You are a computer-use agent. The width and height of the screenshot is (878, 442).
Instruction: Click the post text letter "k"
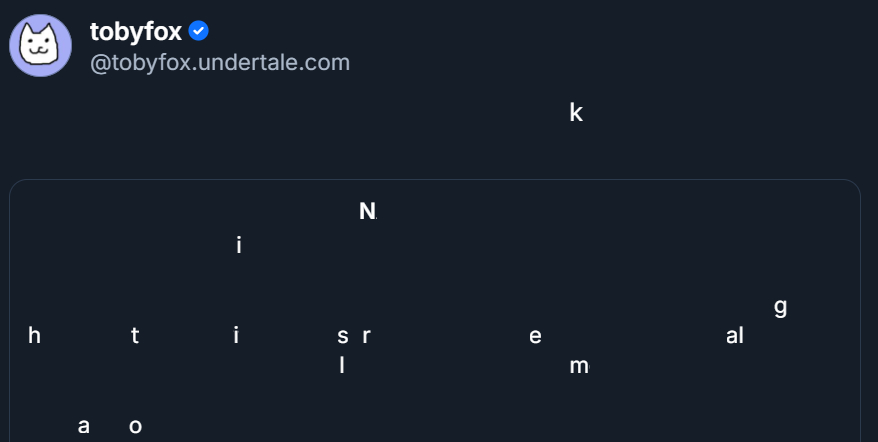(x=575, y=113)
